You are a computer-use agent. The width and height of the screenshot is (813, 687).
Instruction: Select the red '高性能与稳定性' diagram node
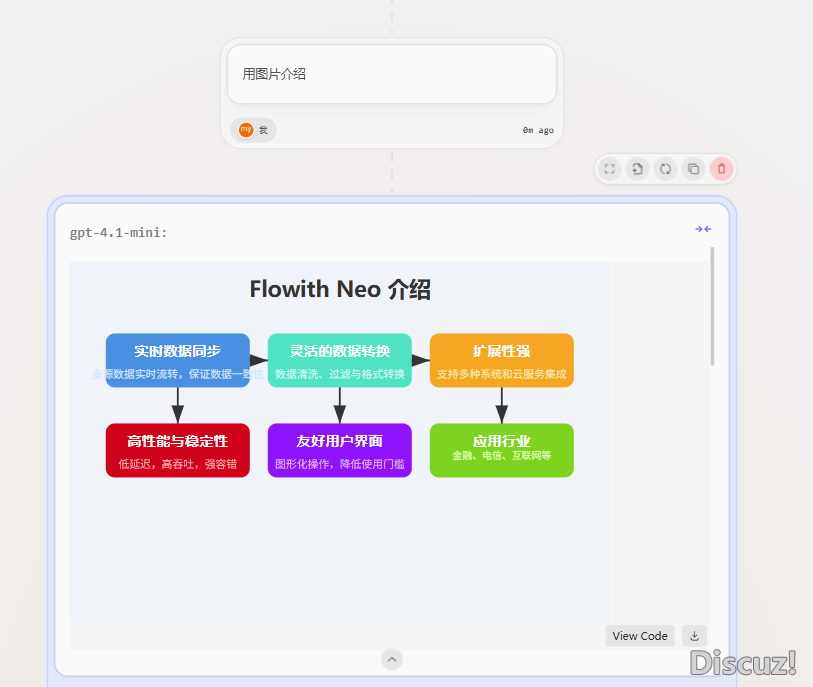point(178,451)
